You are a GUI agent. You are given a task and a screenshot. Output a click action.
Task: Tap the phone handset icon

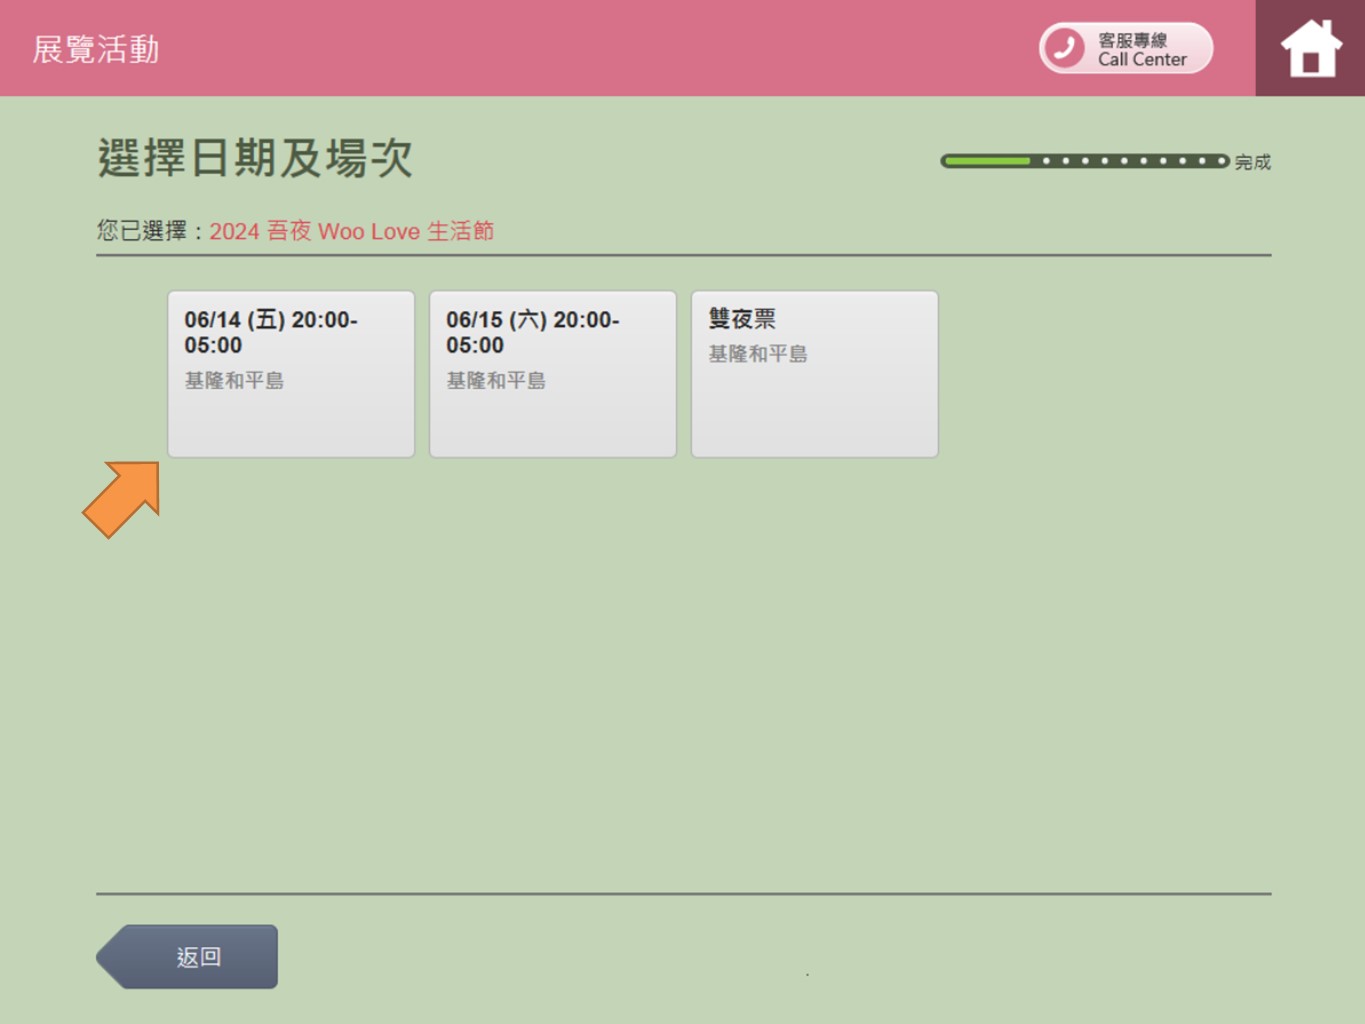click(x=1064, y=48)
